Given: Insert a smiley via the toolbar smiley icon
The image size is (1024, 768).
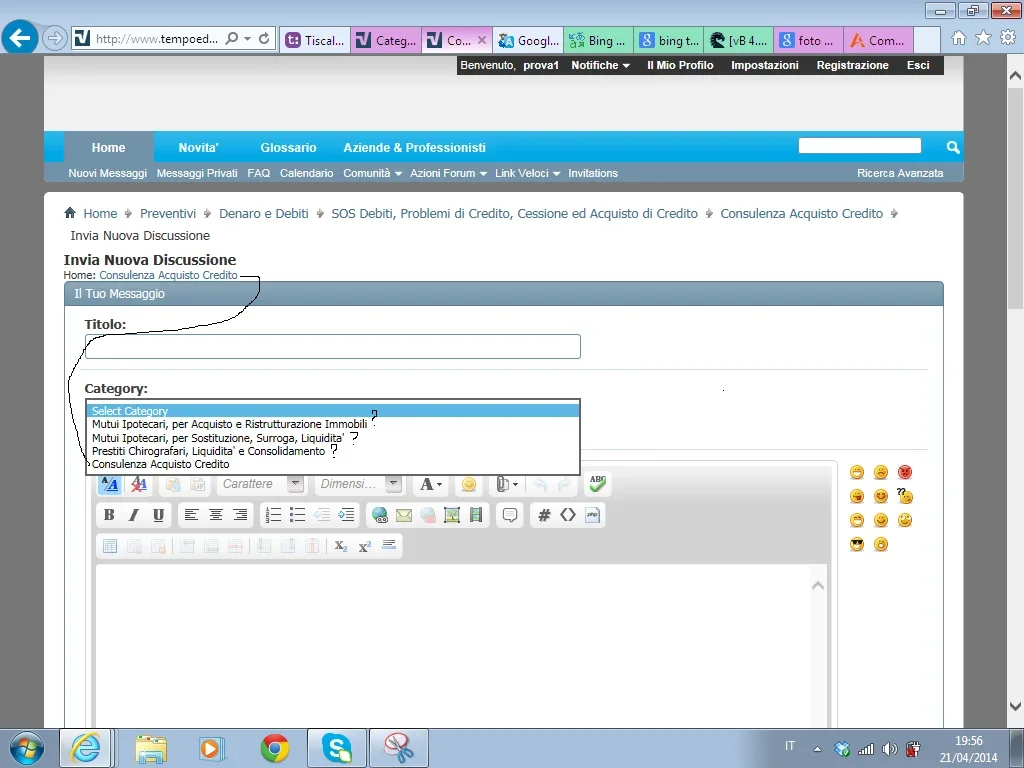Looking at the screenshot, I should tap(468, 484).
